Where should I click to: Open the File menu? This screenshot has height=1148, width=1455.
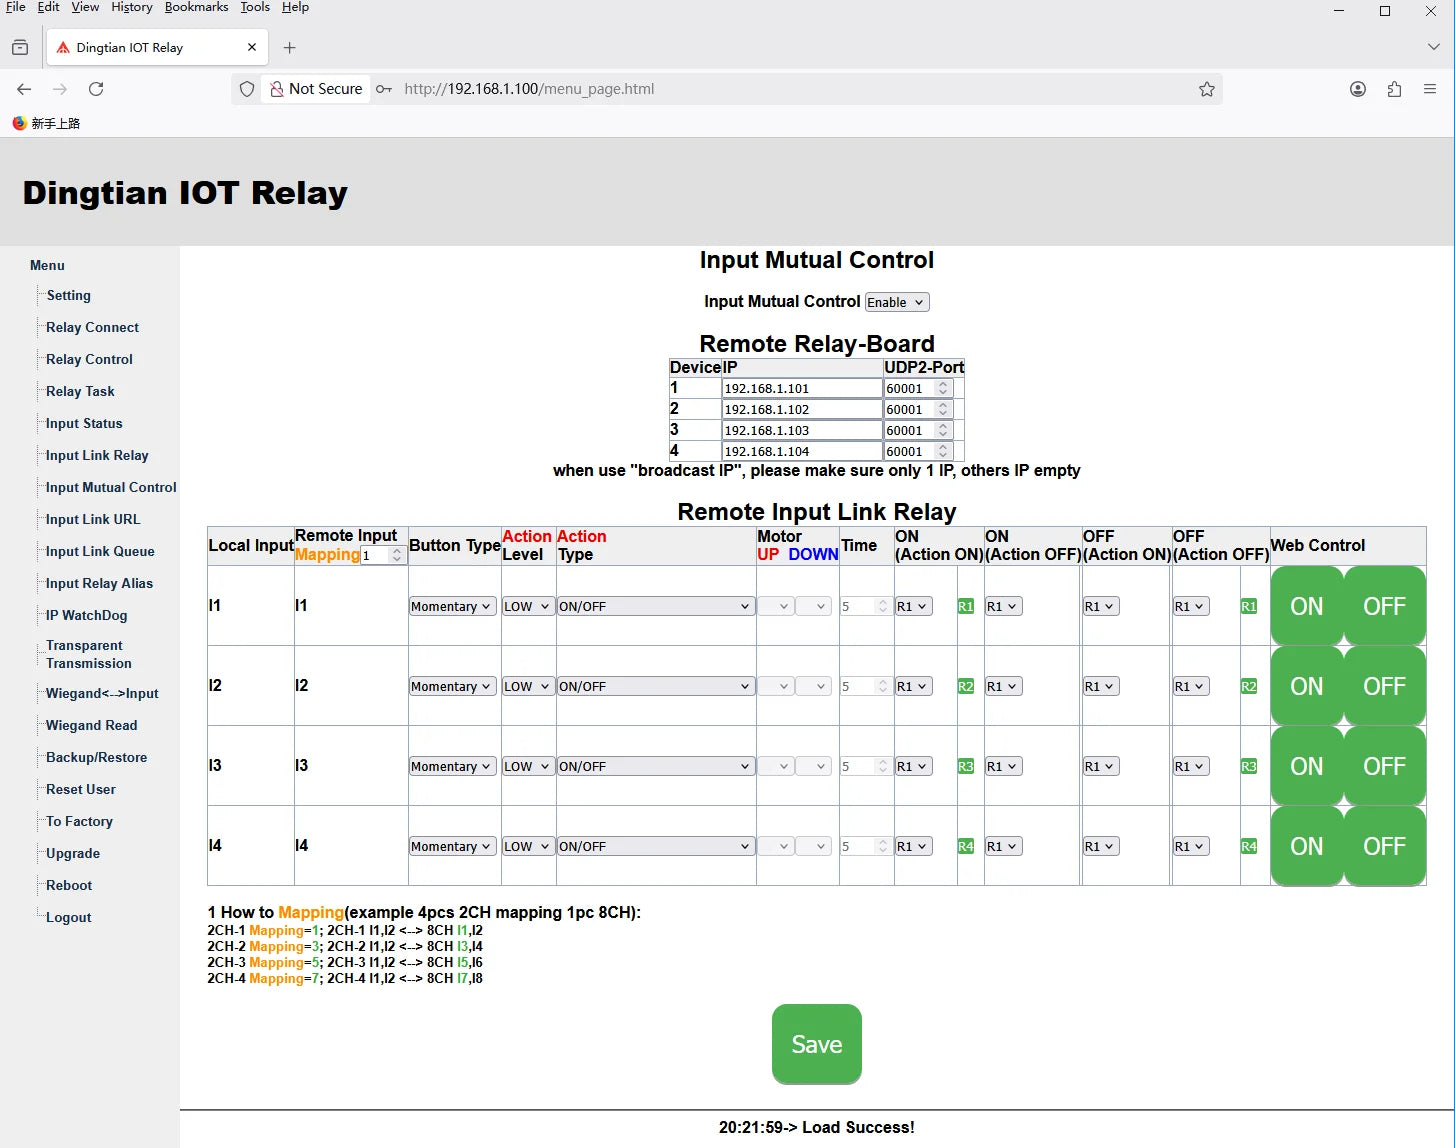click(x=16, y=7)
